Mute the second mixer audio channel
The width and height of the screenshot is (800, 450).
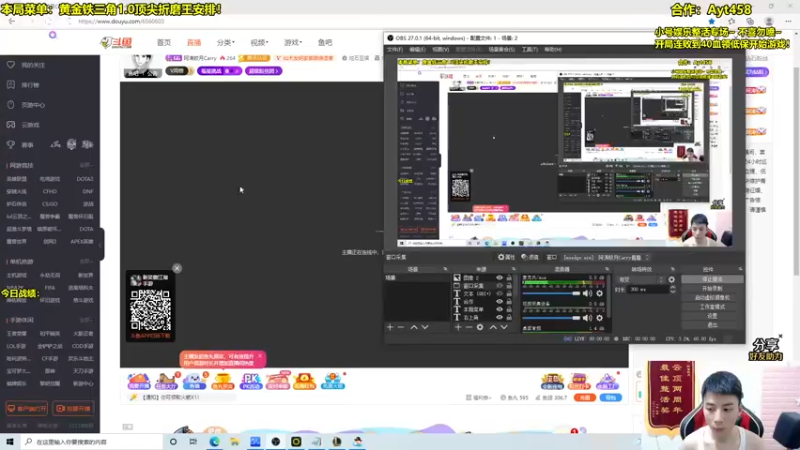pyautogui.click(x=588, y=318)
